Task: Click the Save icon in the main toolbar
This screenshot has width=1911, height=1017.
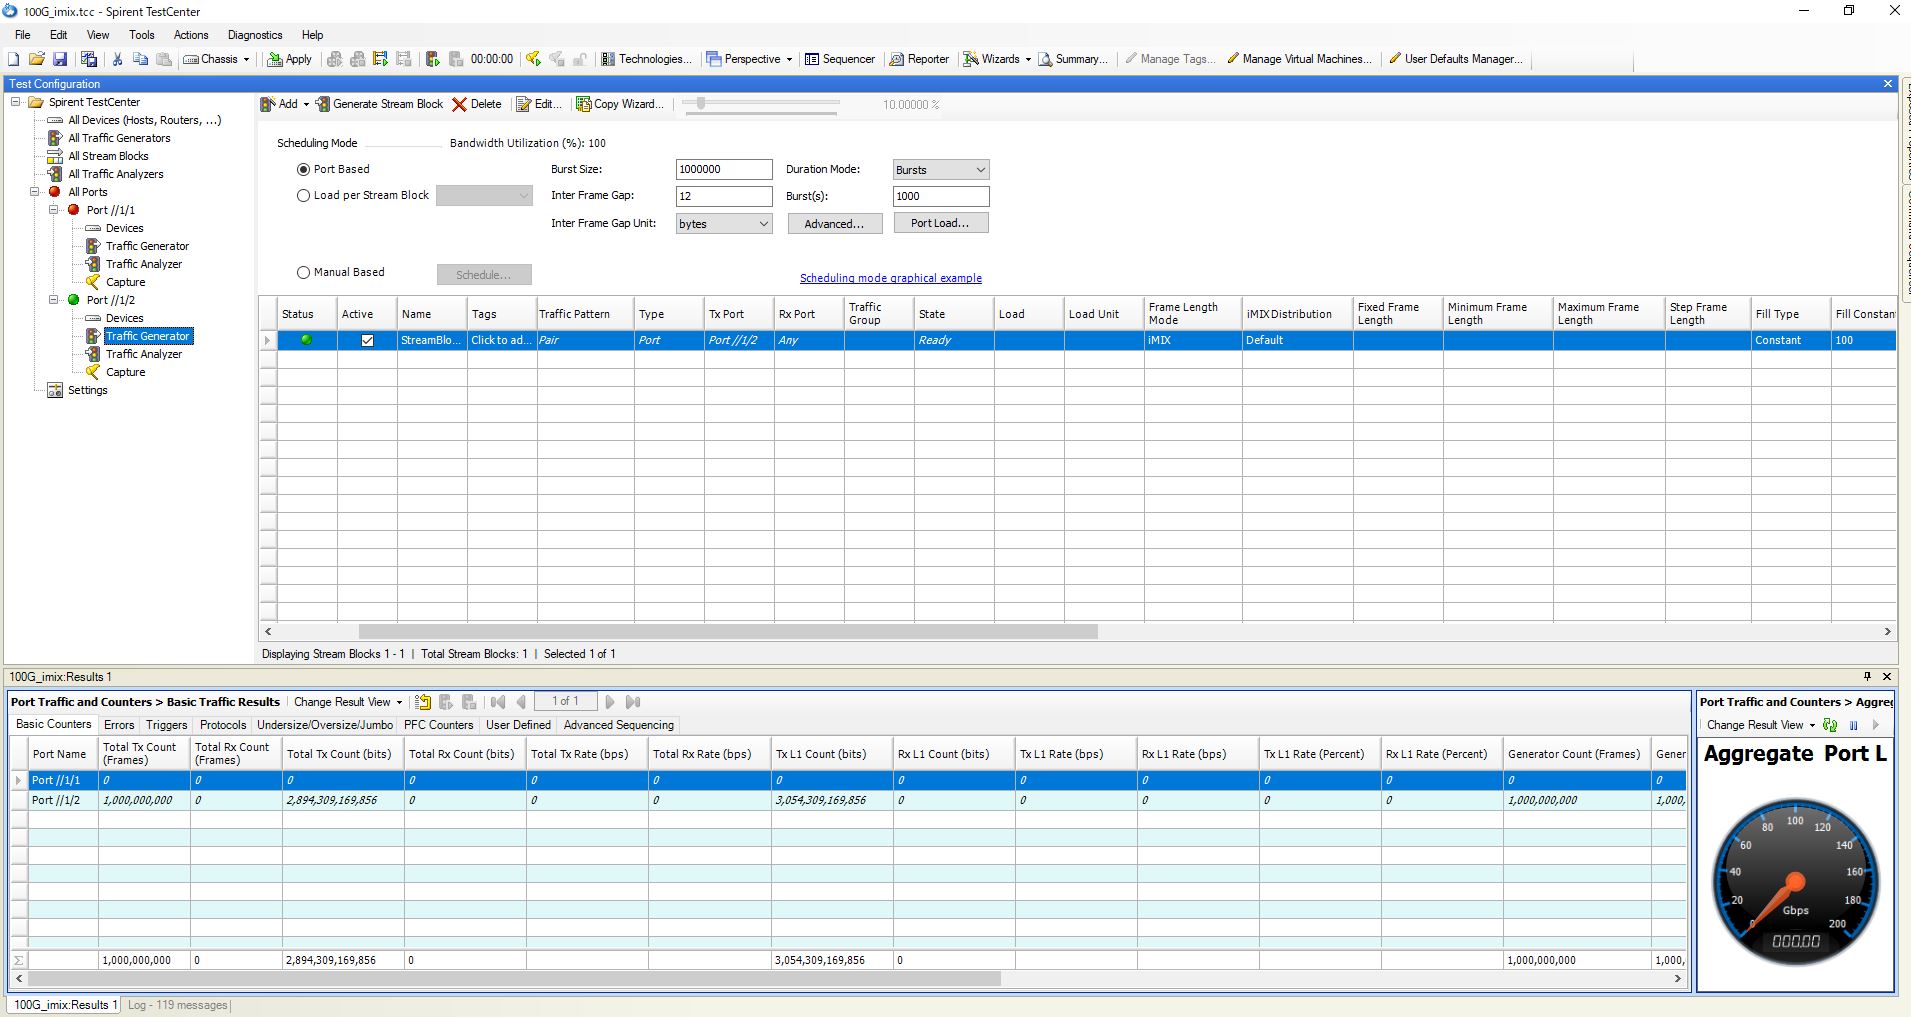Action: pos(60,59)
